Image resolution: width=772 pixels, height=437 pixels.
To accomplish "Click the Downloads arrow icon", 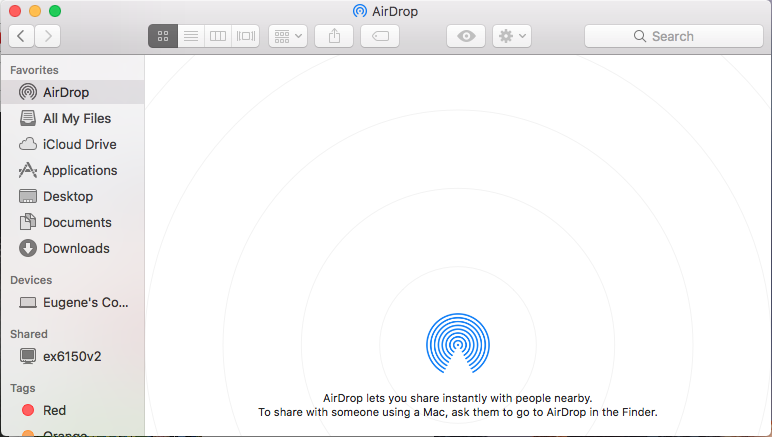I will coord(28,248).
